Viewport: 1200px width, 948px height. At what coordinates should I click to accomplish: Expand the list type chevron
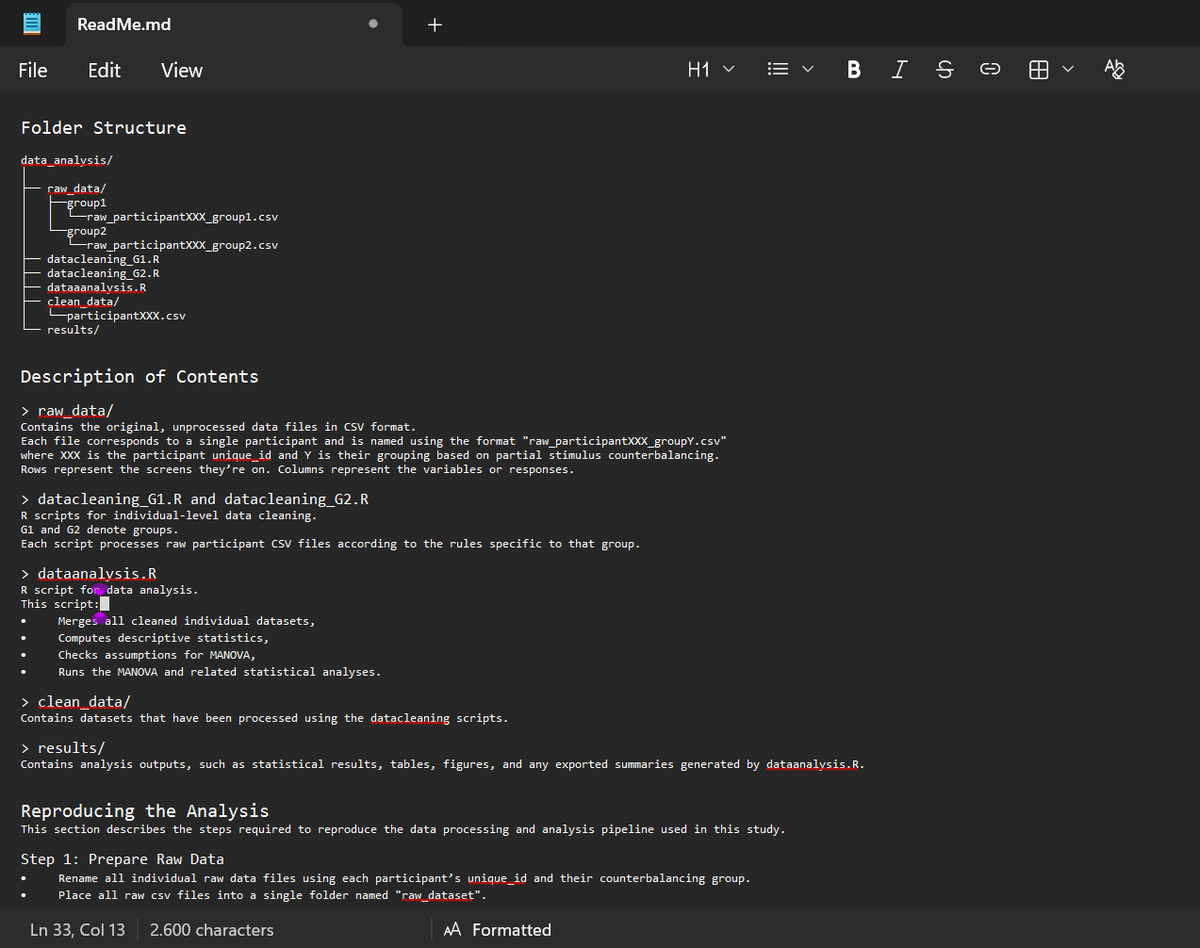(807, 69)
